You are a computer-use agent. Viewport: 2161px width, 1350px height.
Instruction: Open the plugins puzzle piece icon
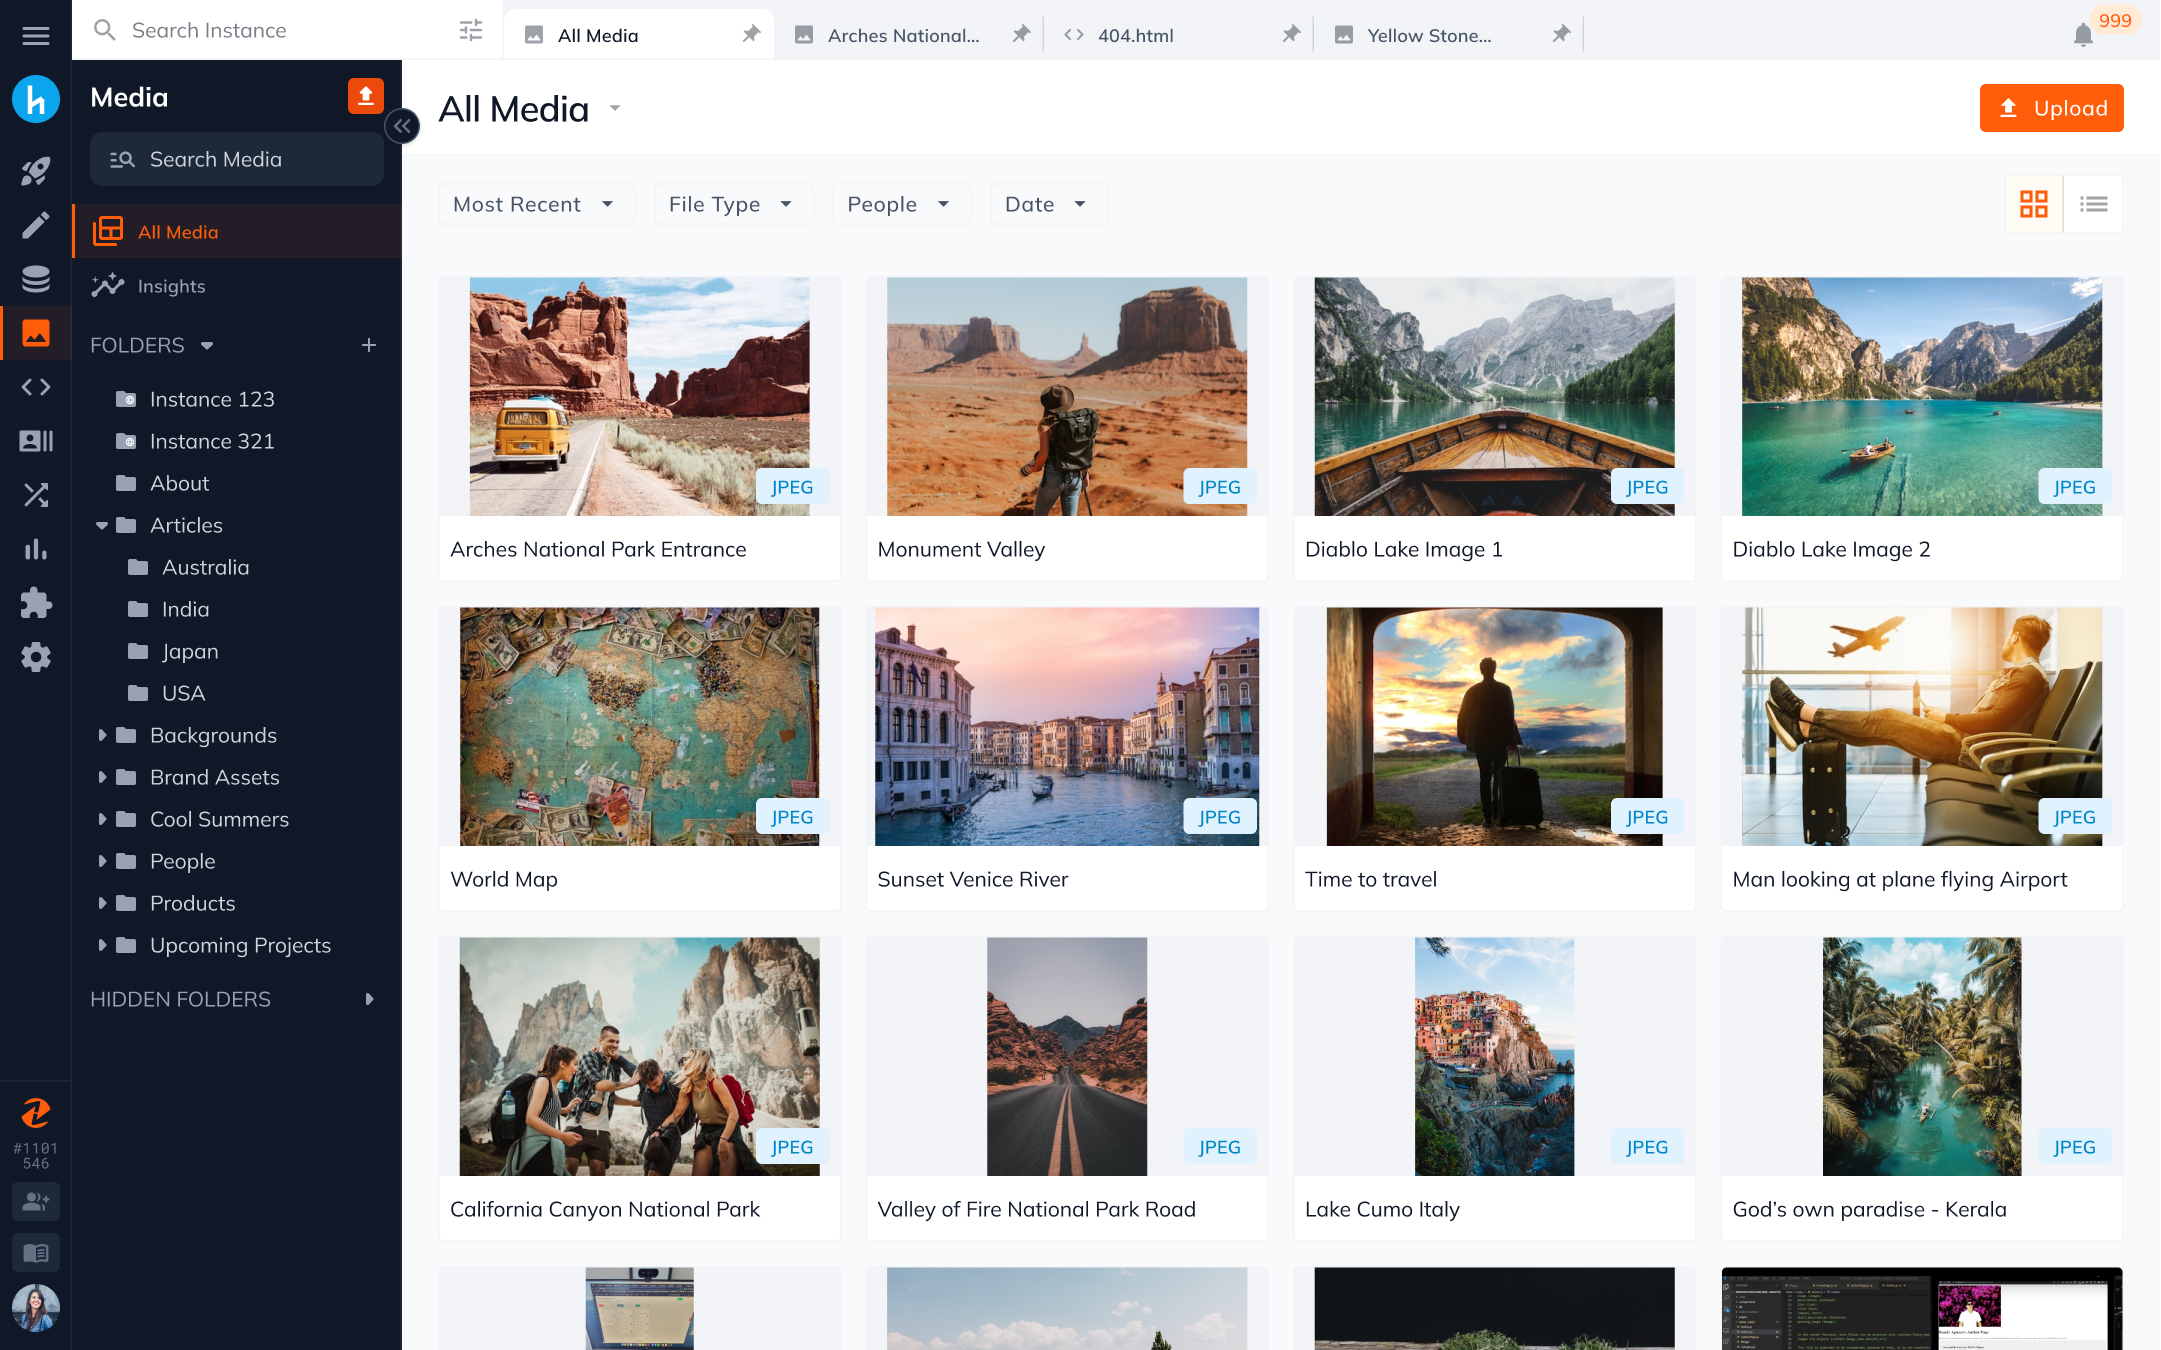(36, 603)
